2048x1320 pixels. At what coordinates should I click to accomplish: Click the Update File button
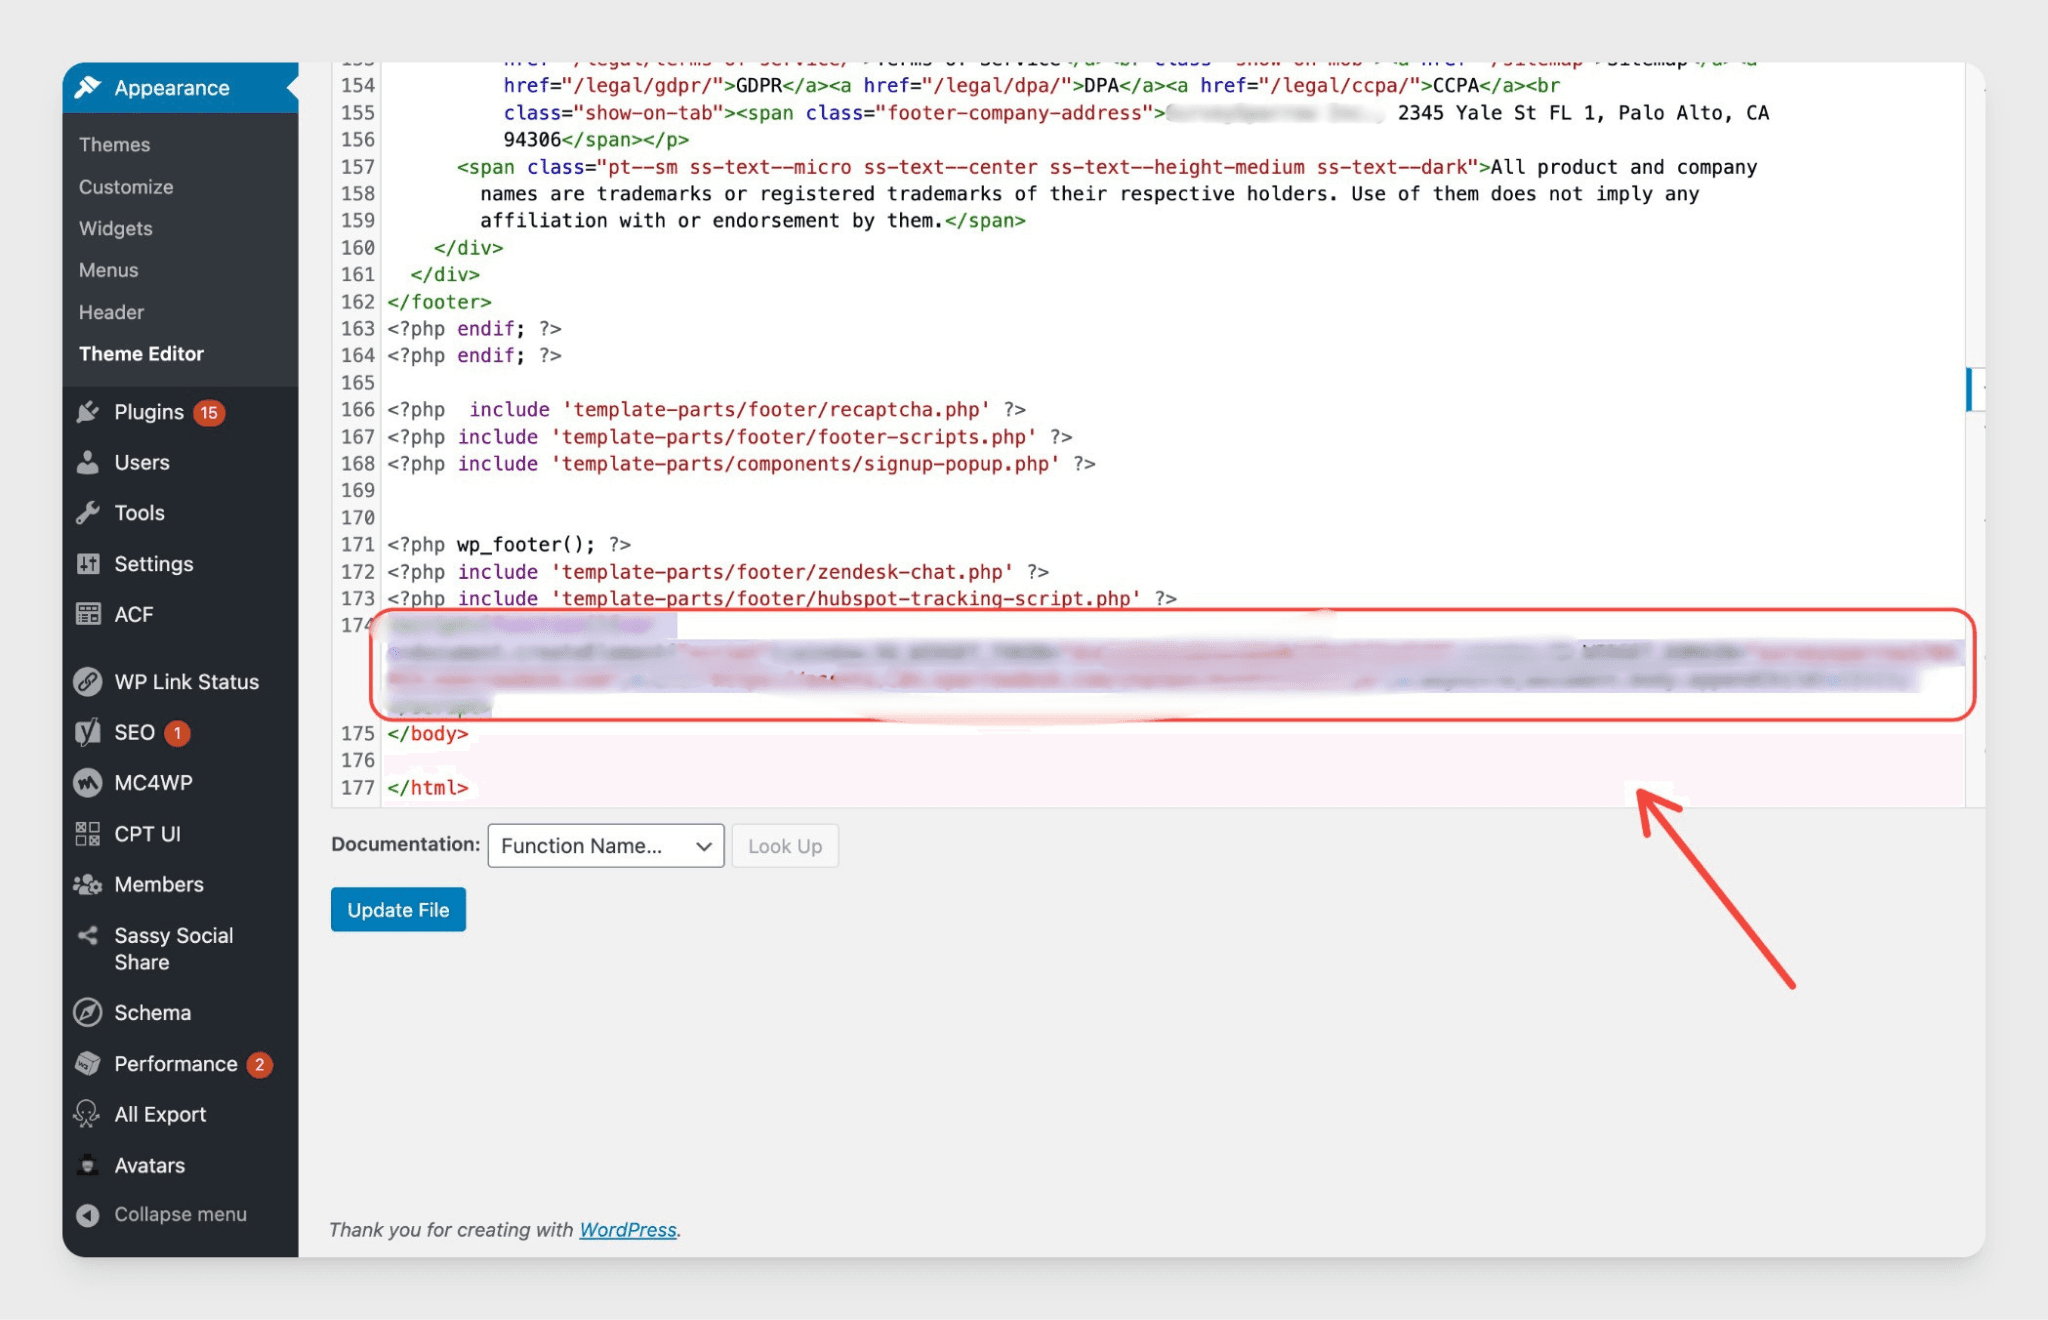398,910
